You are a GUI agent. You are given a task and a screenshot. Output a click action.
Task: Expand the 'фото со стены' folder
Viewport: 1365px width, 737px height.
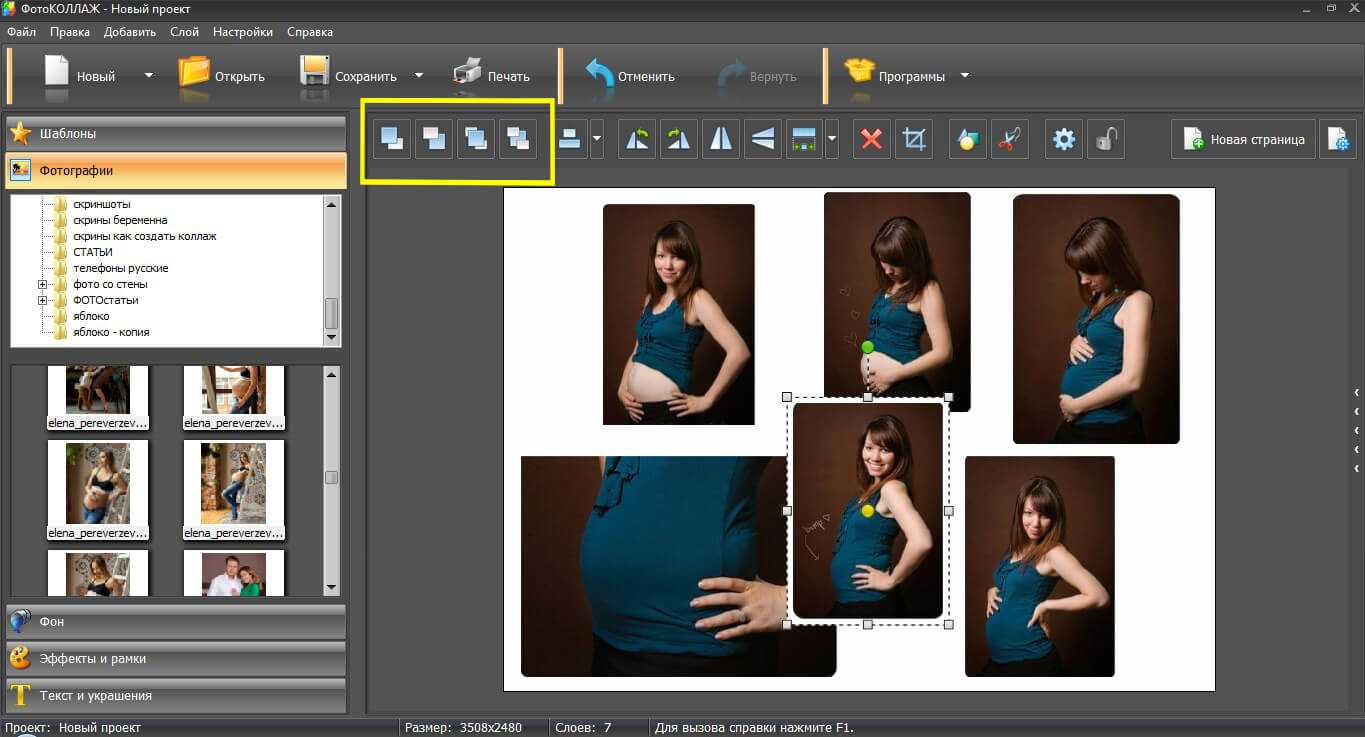click(x=43, y=285)
